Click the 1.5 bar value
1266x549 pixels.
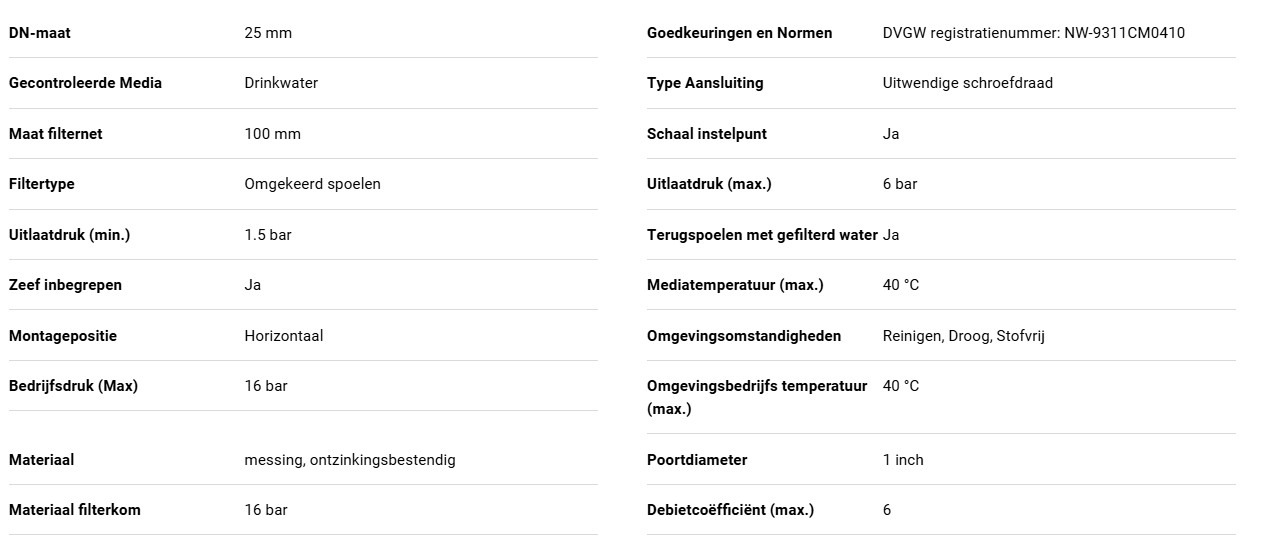(x=268, y=235)
